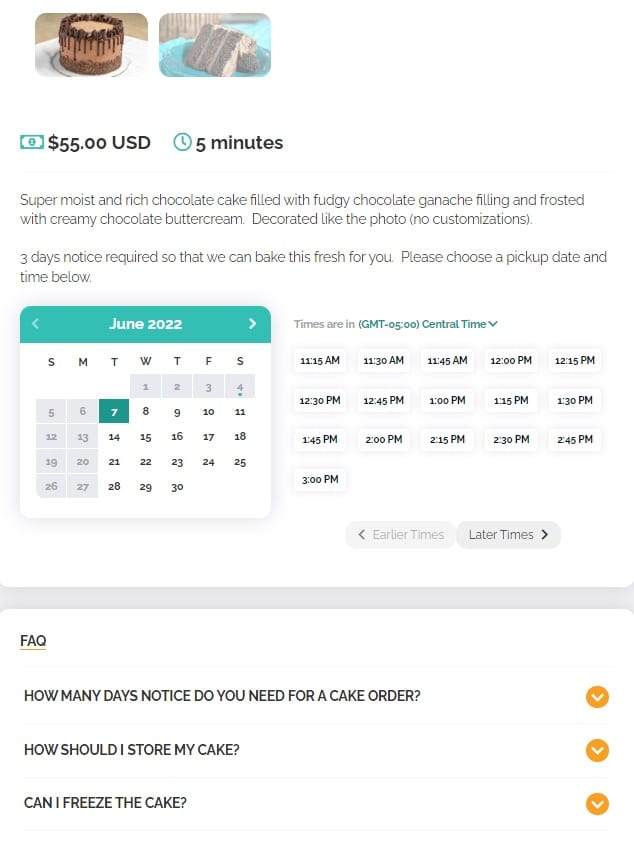This screenshot has width=634, height=848.
Task: Expand the cake order notice FAQ
Action: pyautogui.click(x=597, y=697)
